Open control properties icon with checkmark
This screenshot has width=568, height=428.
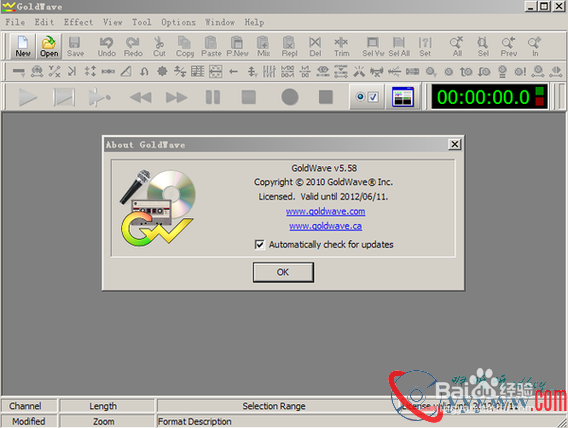click(367, 97)
